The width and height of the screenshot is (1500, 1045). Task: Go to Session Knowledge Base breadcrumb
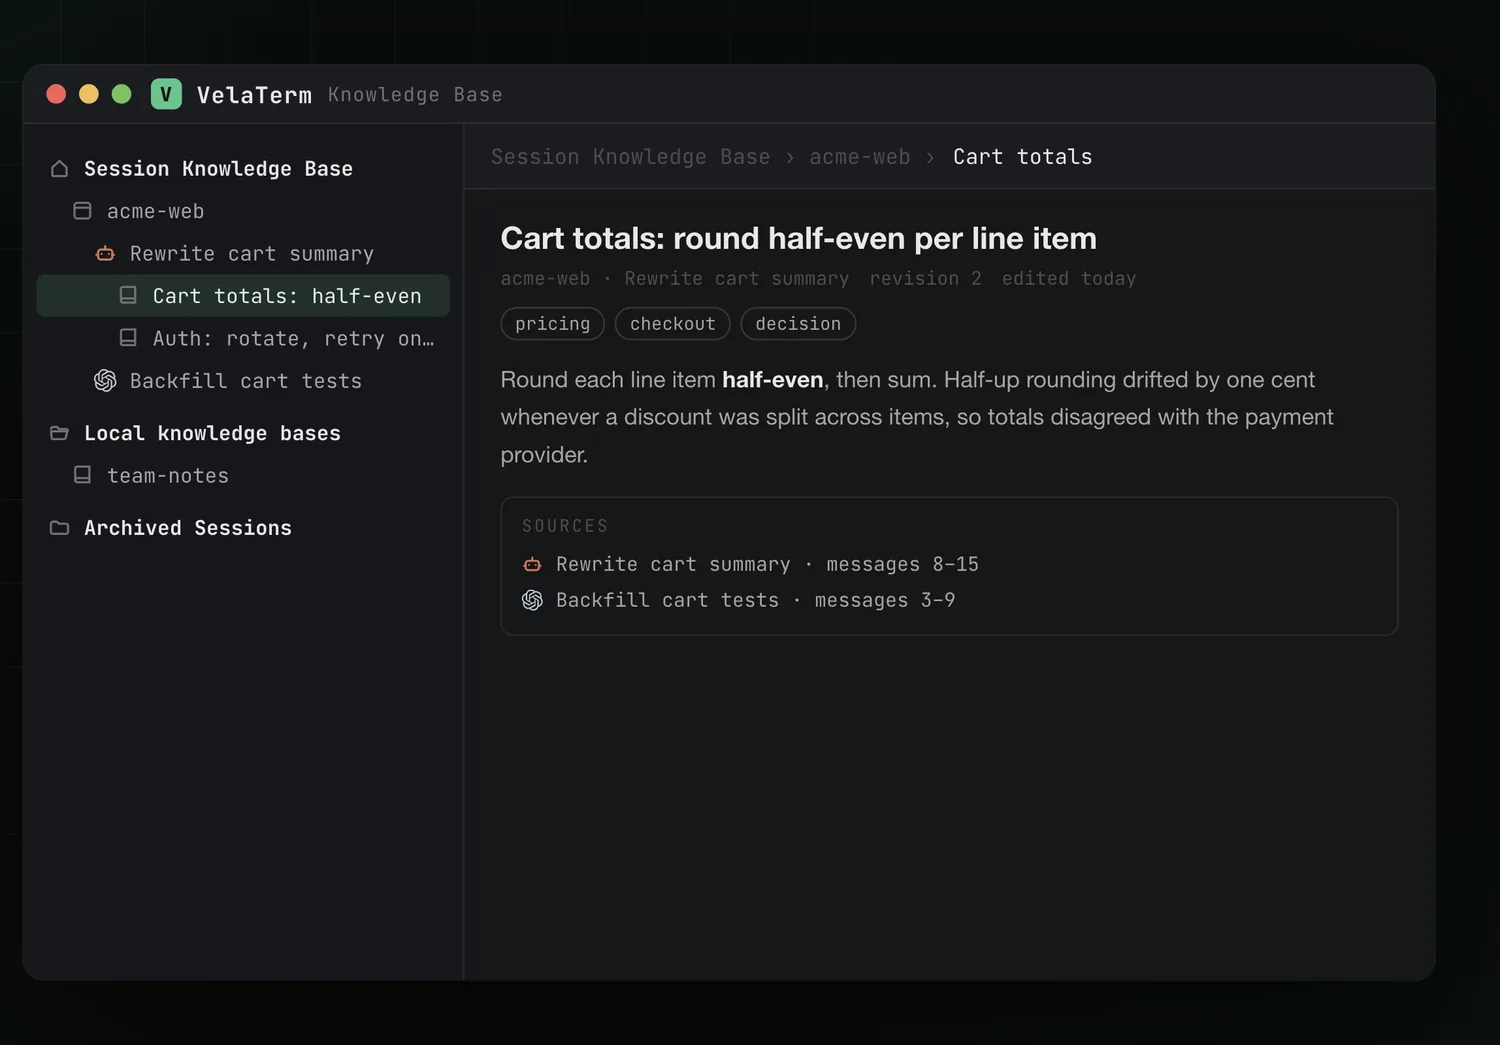coord(631,157)
